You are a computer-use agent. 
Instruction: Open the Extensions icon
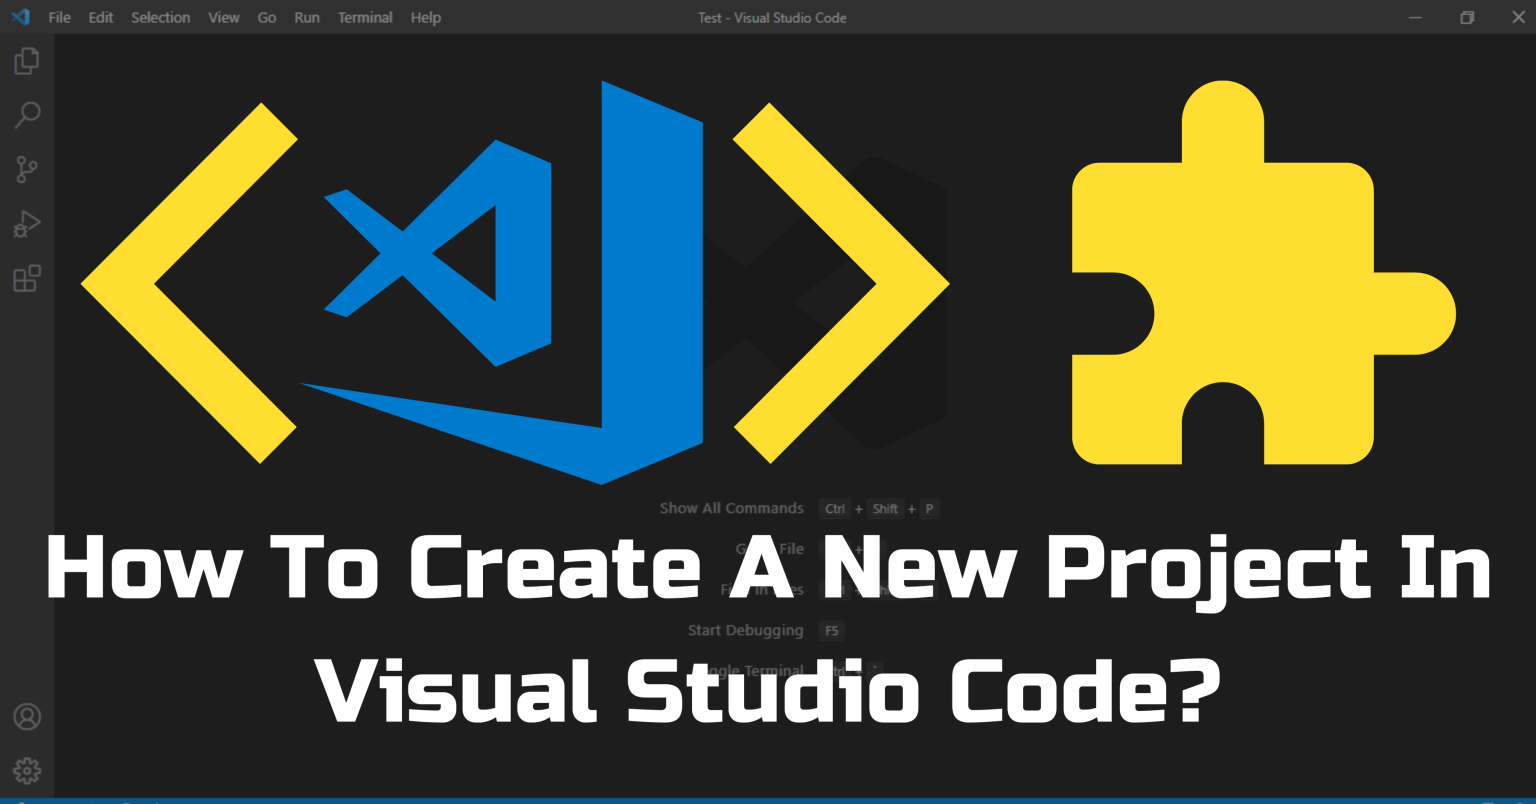click(x=26, y=279)
